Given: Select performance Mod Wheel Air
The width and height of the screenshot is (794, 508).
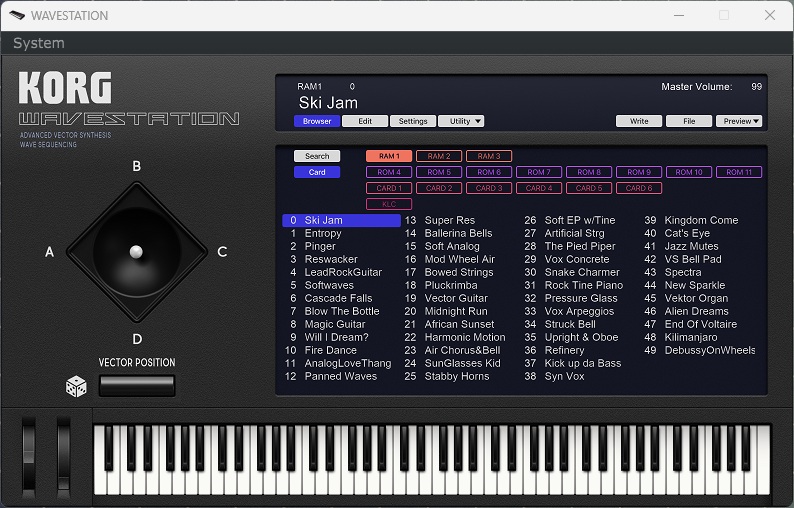Looking at the screenshot, I should click(x=459, y=259).
